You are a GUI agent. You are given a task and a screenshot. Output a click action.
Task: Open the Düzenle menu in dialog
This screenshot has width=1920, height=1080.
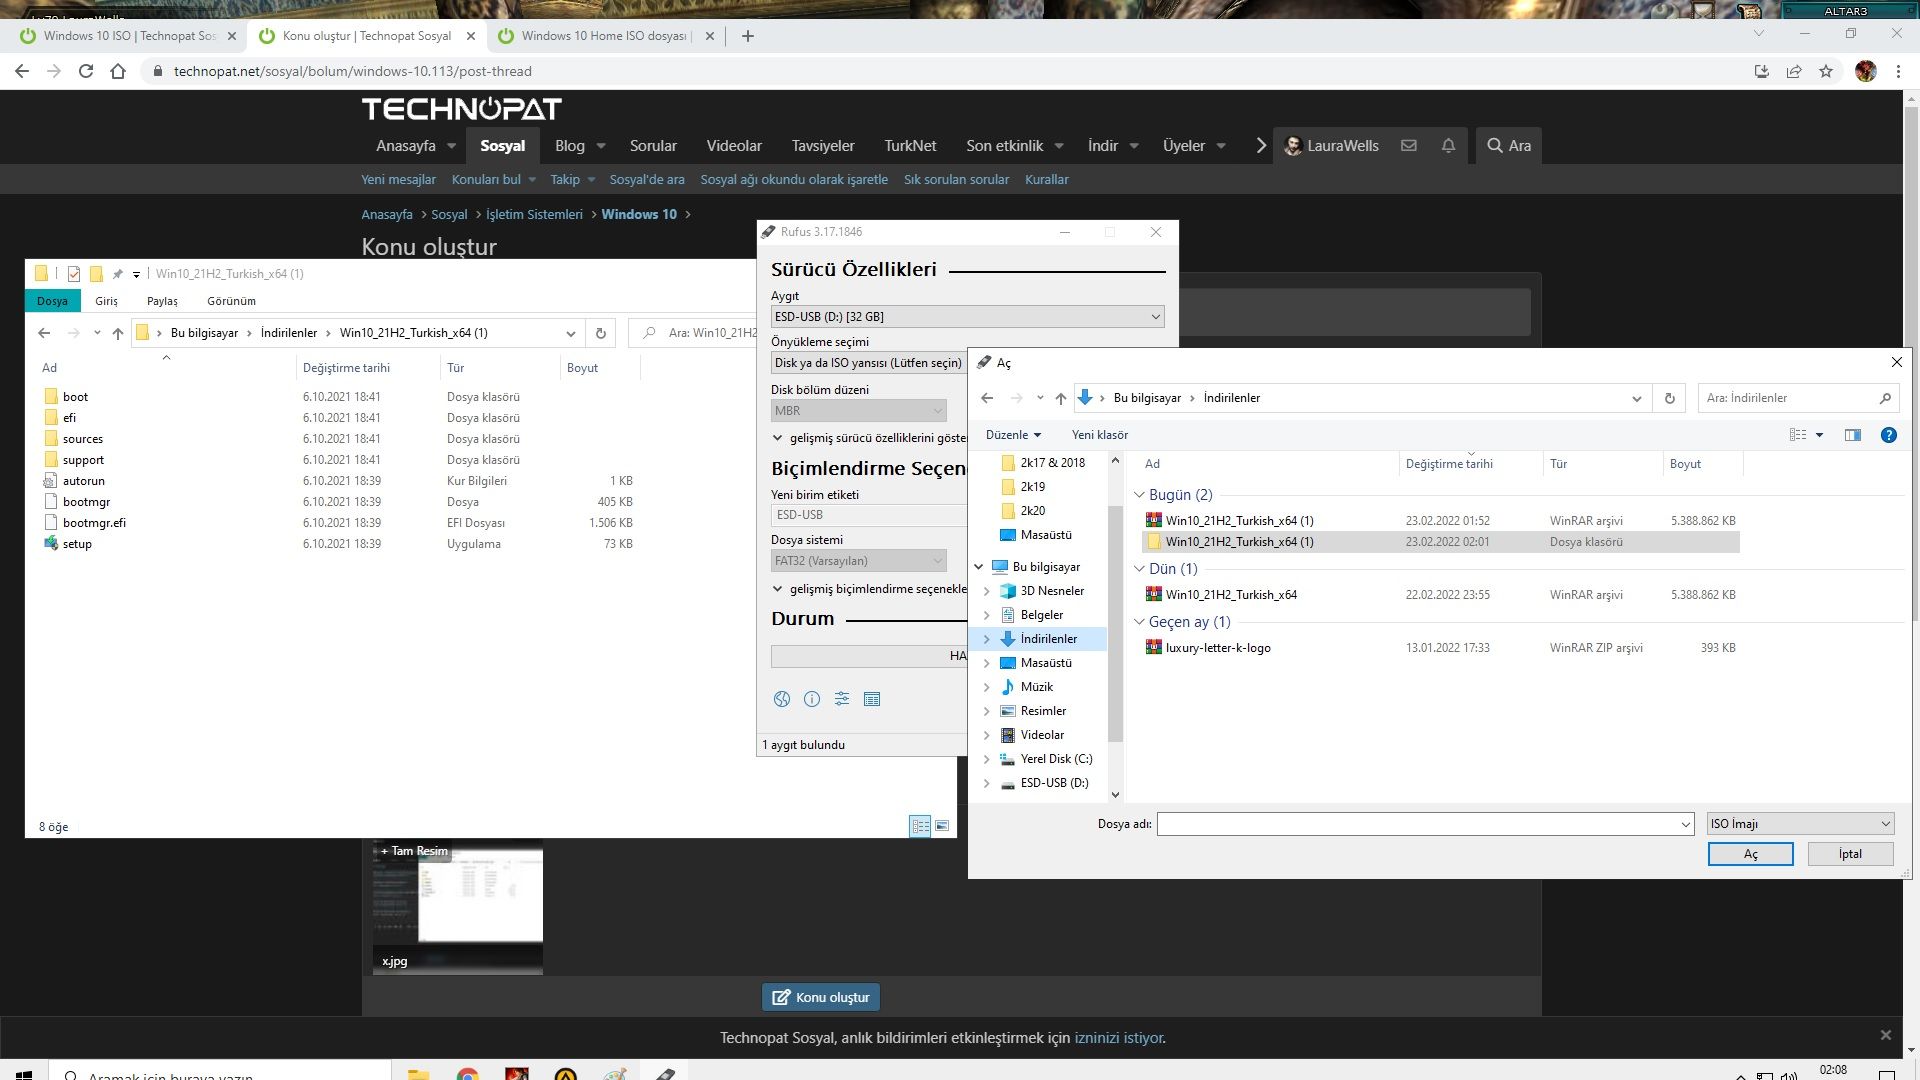click(x=1013, y=435)
